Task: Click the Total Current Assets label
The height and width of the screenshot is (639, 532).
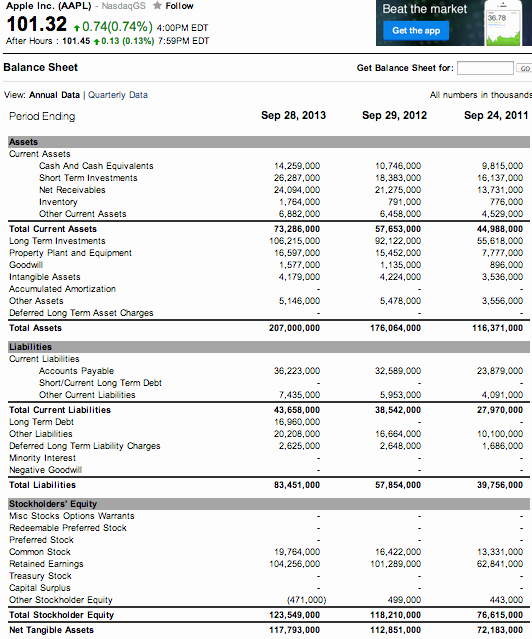Action: click(53, 229)
